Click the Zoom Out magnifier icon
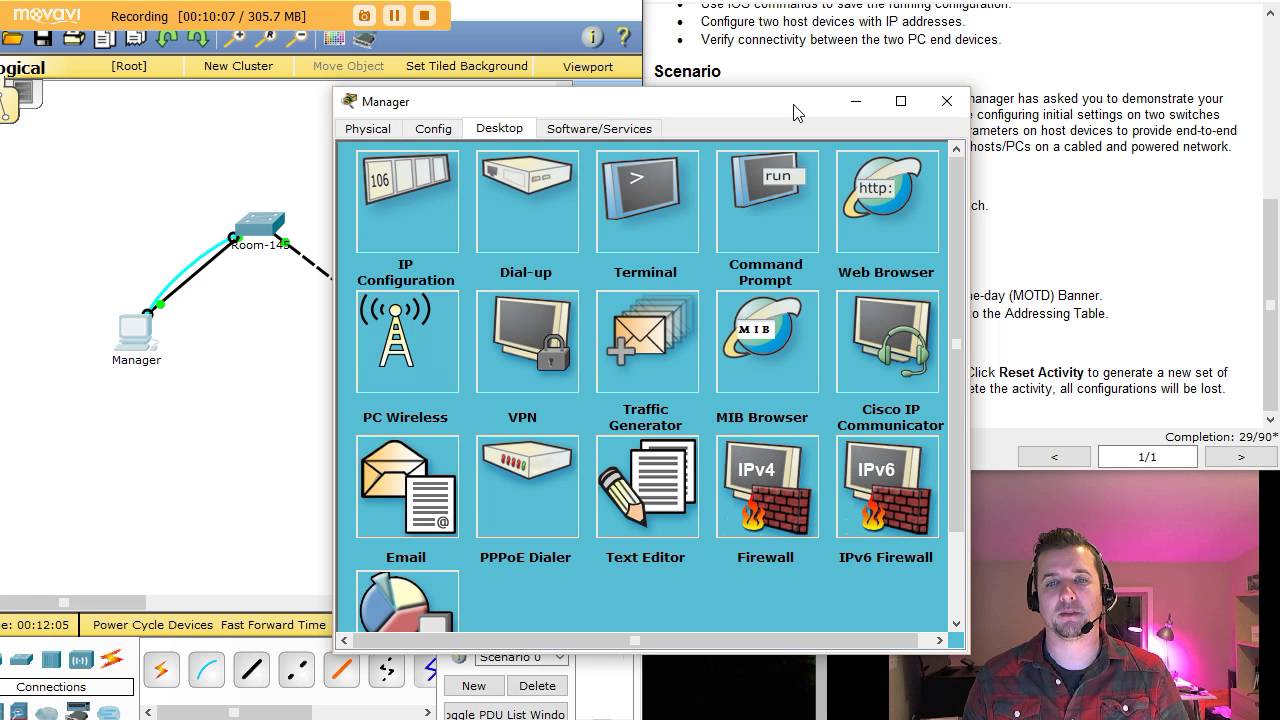 pos(297,38)
